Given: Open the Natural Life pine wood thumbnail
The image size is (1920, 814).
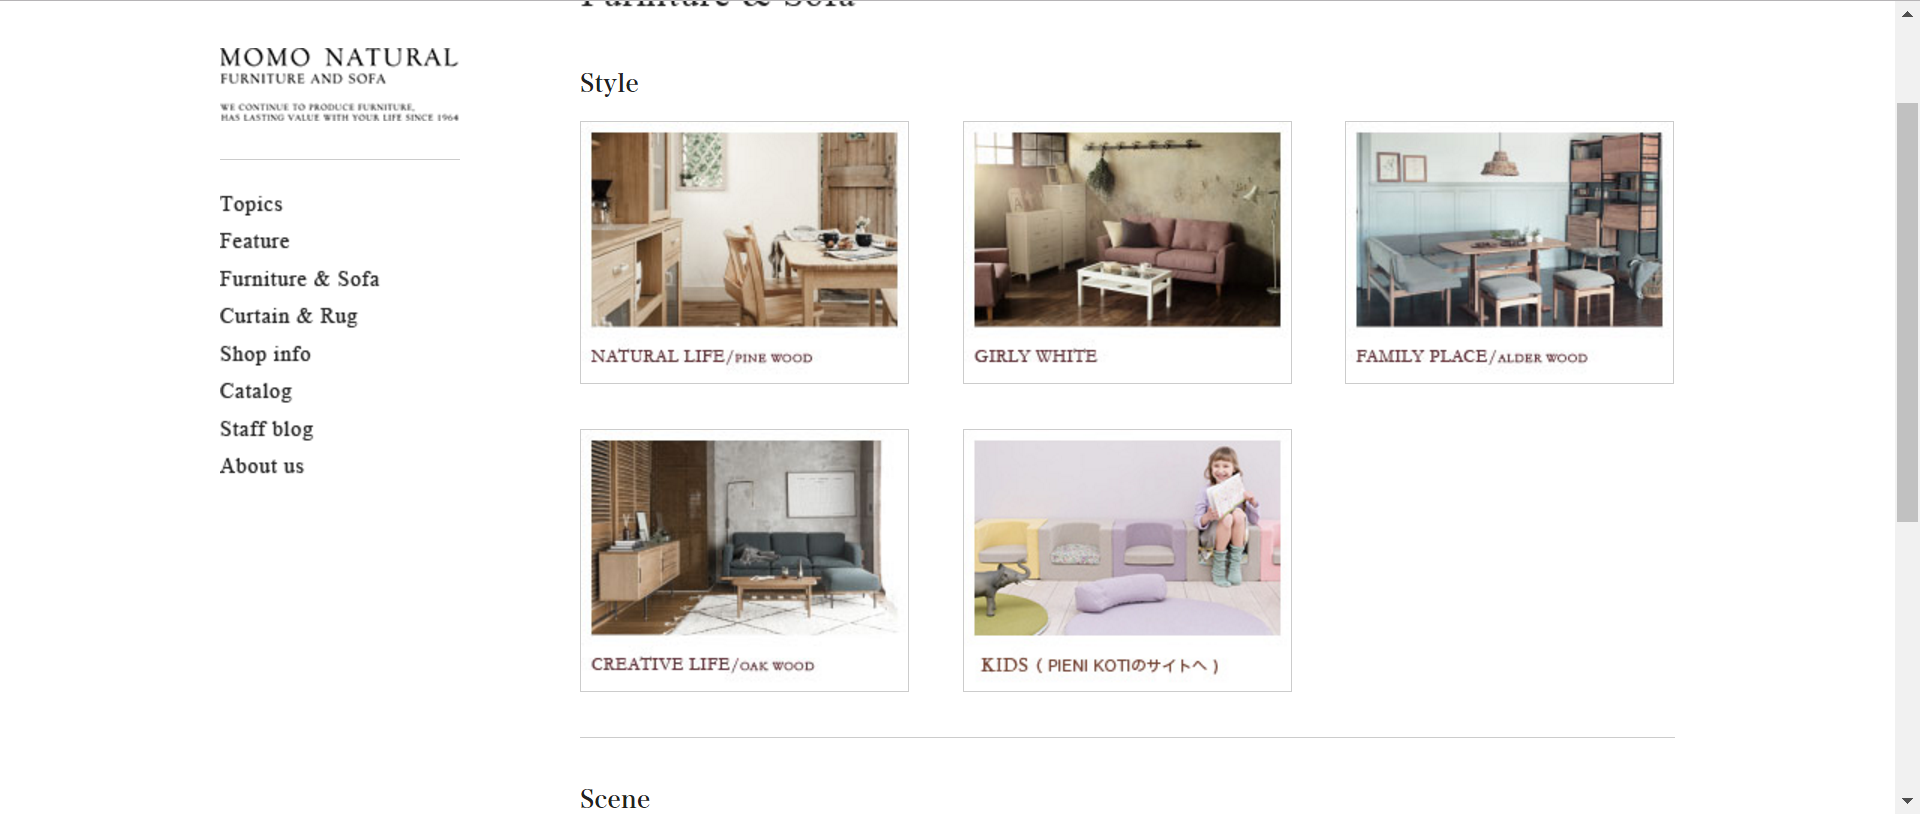Looking at the screenshot, I should [744, 229].
